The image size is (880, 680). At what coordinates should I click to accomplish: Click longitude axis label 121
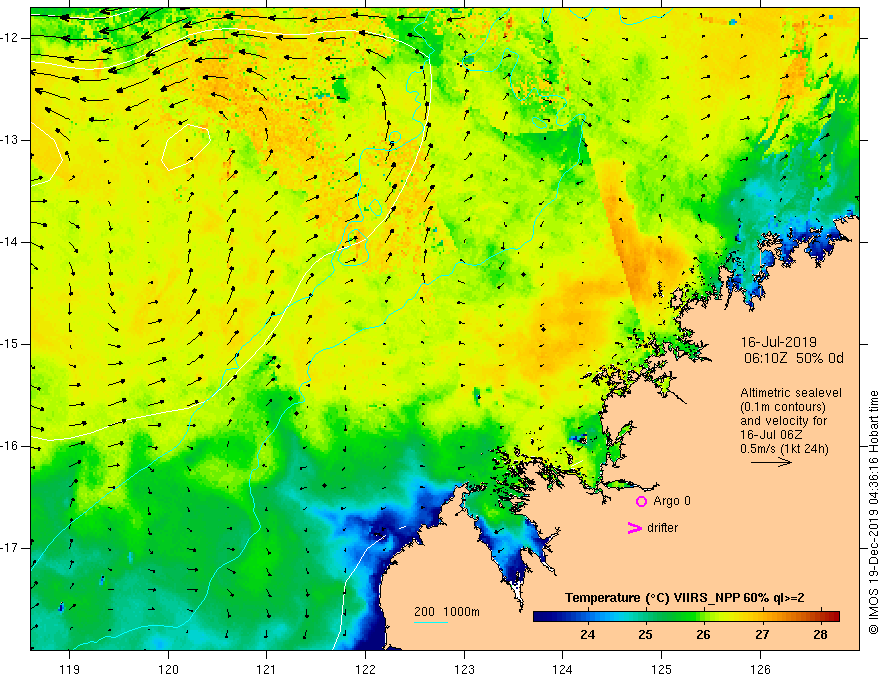[267, 669]
